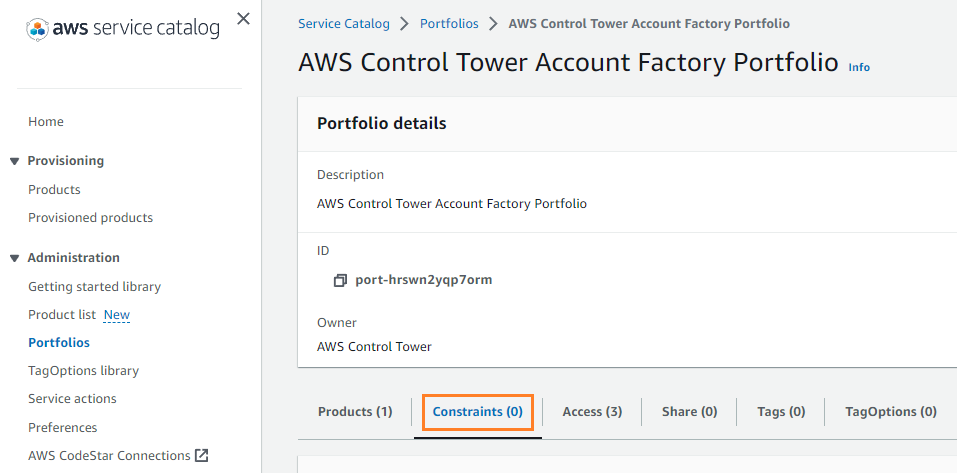This screenshot has width=957, height=473.
Task: Open Preferences in sidebar
Action: pos(62,427)
